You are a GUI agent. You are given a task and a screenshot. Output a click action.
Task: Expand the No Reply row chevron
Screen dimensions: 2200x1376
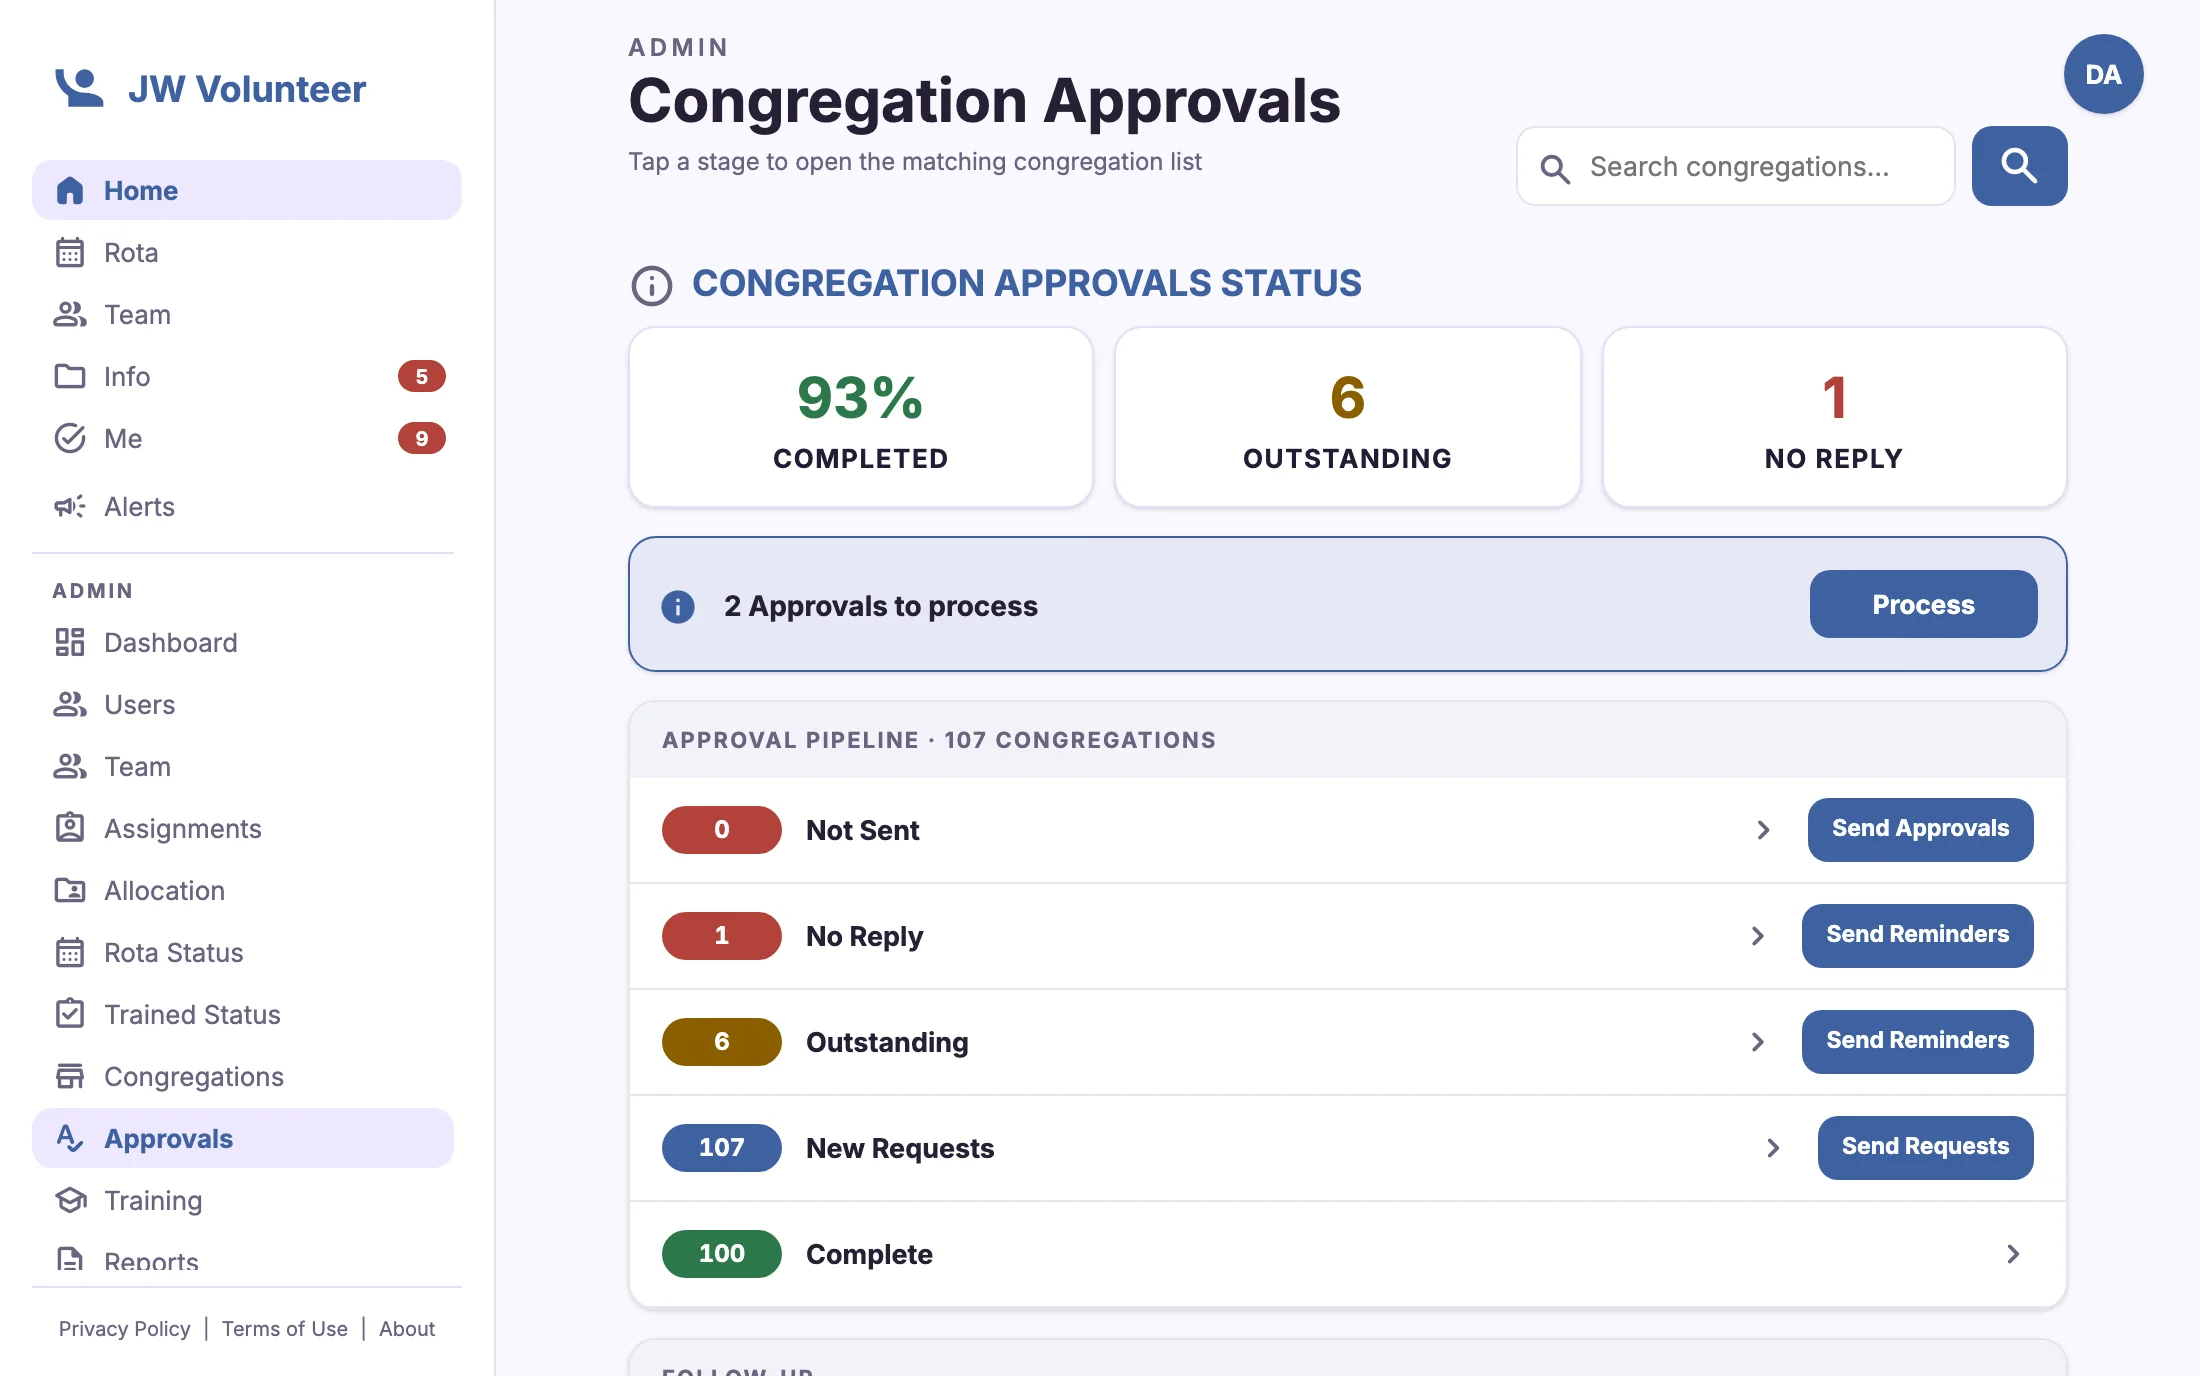1757,936
